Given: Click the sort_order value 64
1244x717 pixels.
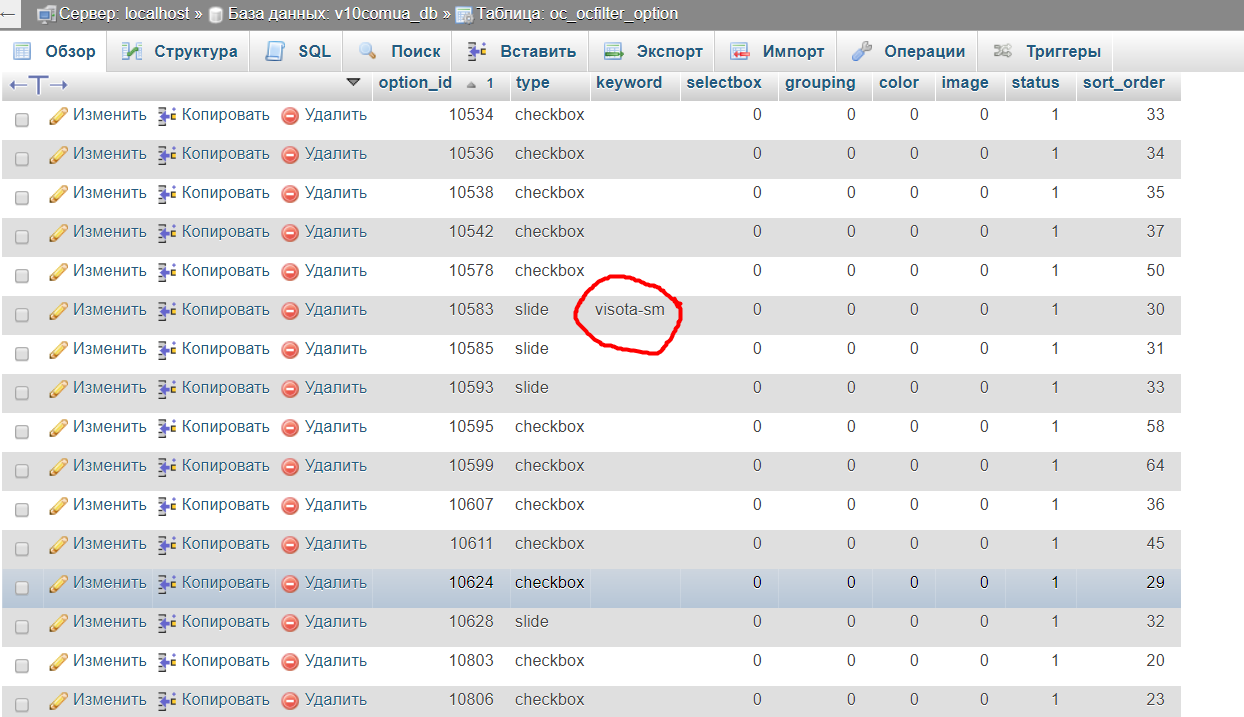Looking at the screenshot, I should coord(1156,466).
